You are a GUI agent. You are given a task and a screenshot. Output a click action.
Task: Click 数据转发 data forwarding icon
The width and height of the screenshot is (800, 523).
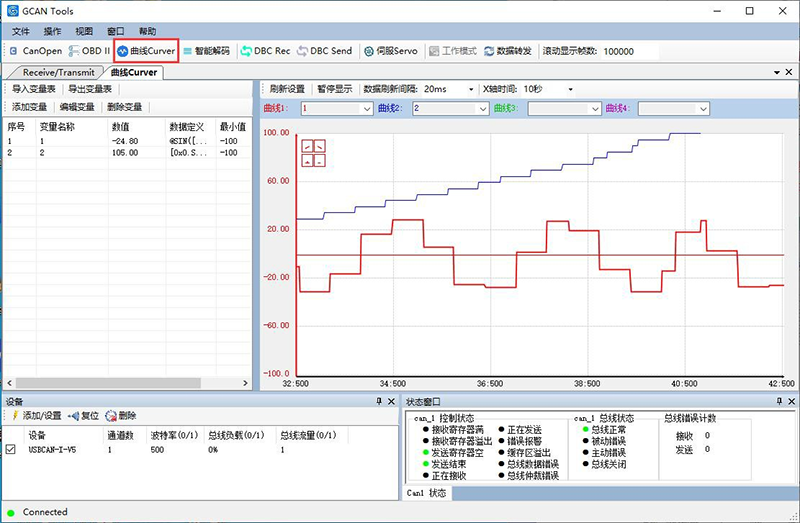point(508,50)
